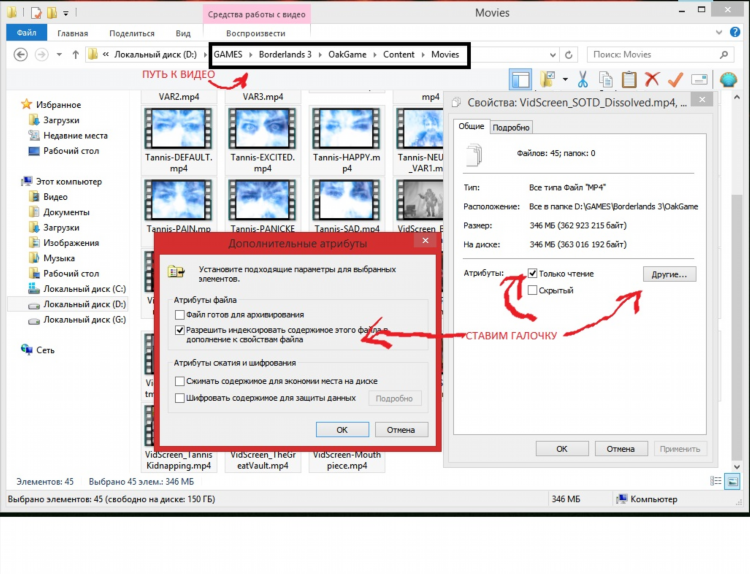Open the Видео library folder

55,197
